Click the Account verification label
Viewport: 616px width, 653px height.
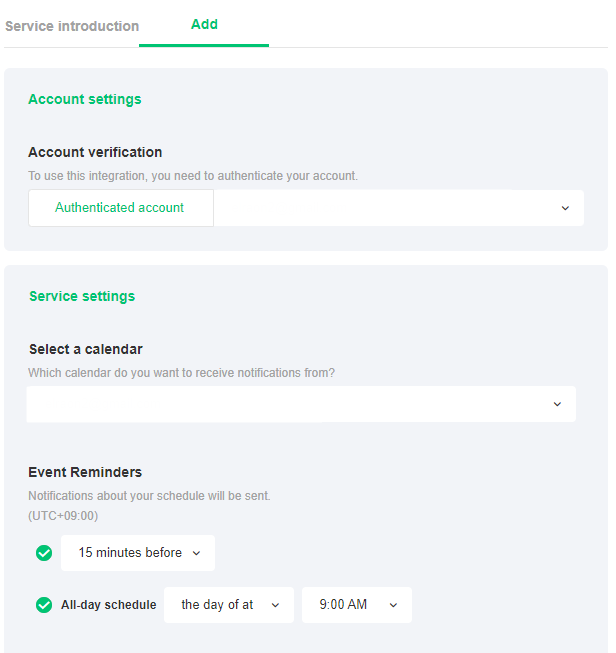(95, 152)
